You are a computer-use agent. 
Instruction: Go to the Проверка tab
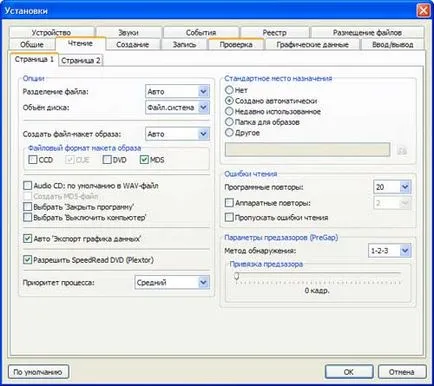click(x=236, y=44)
